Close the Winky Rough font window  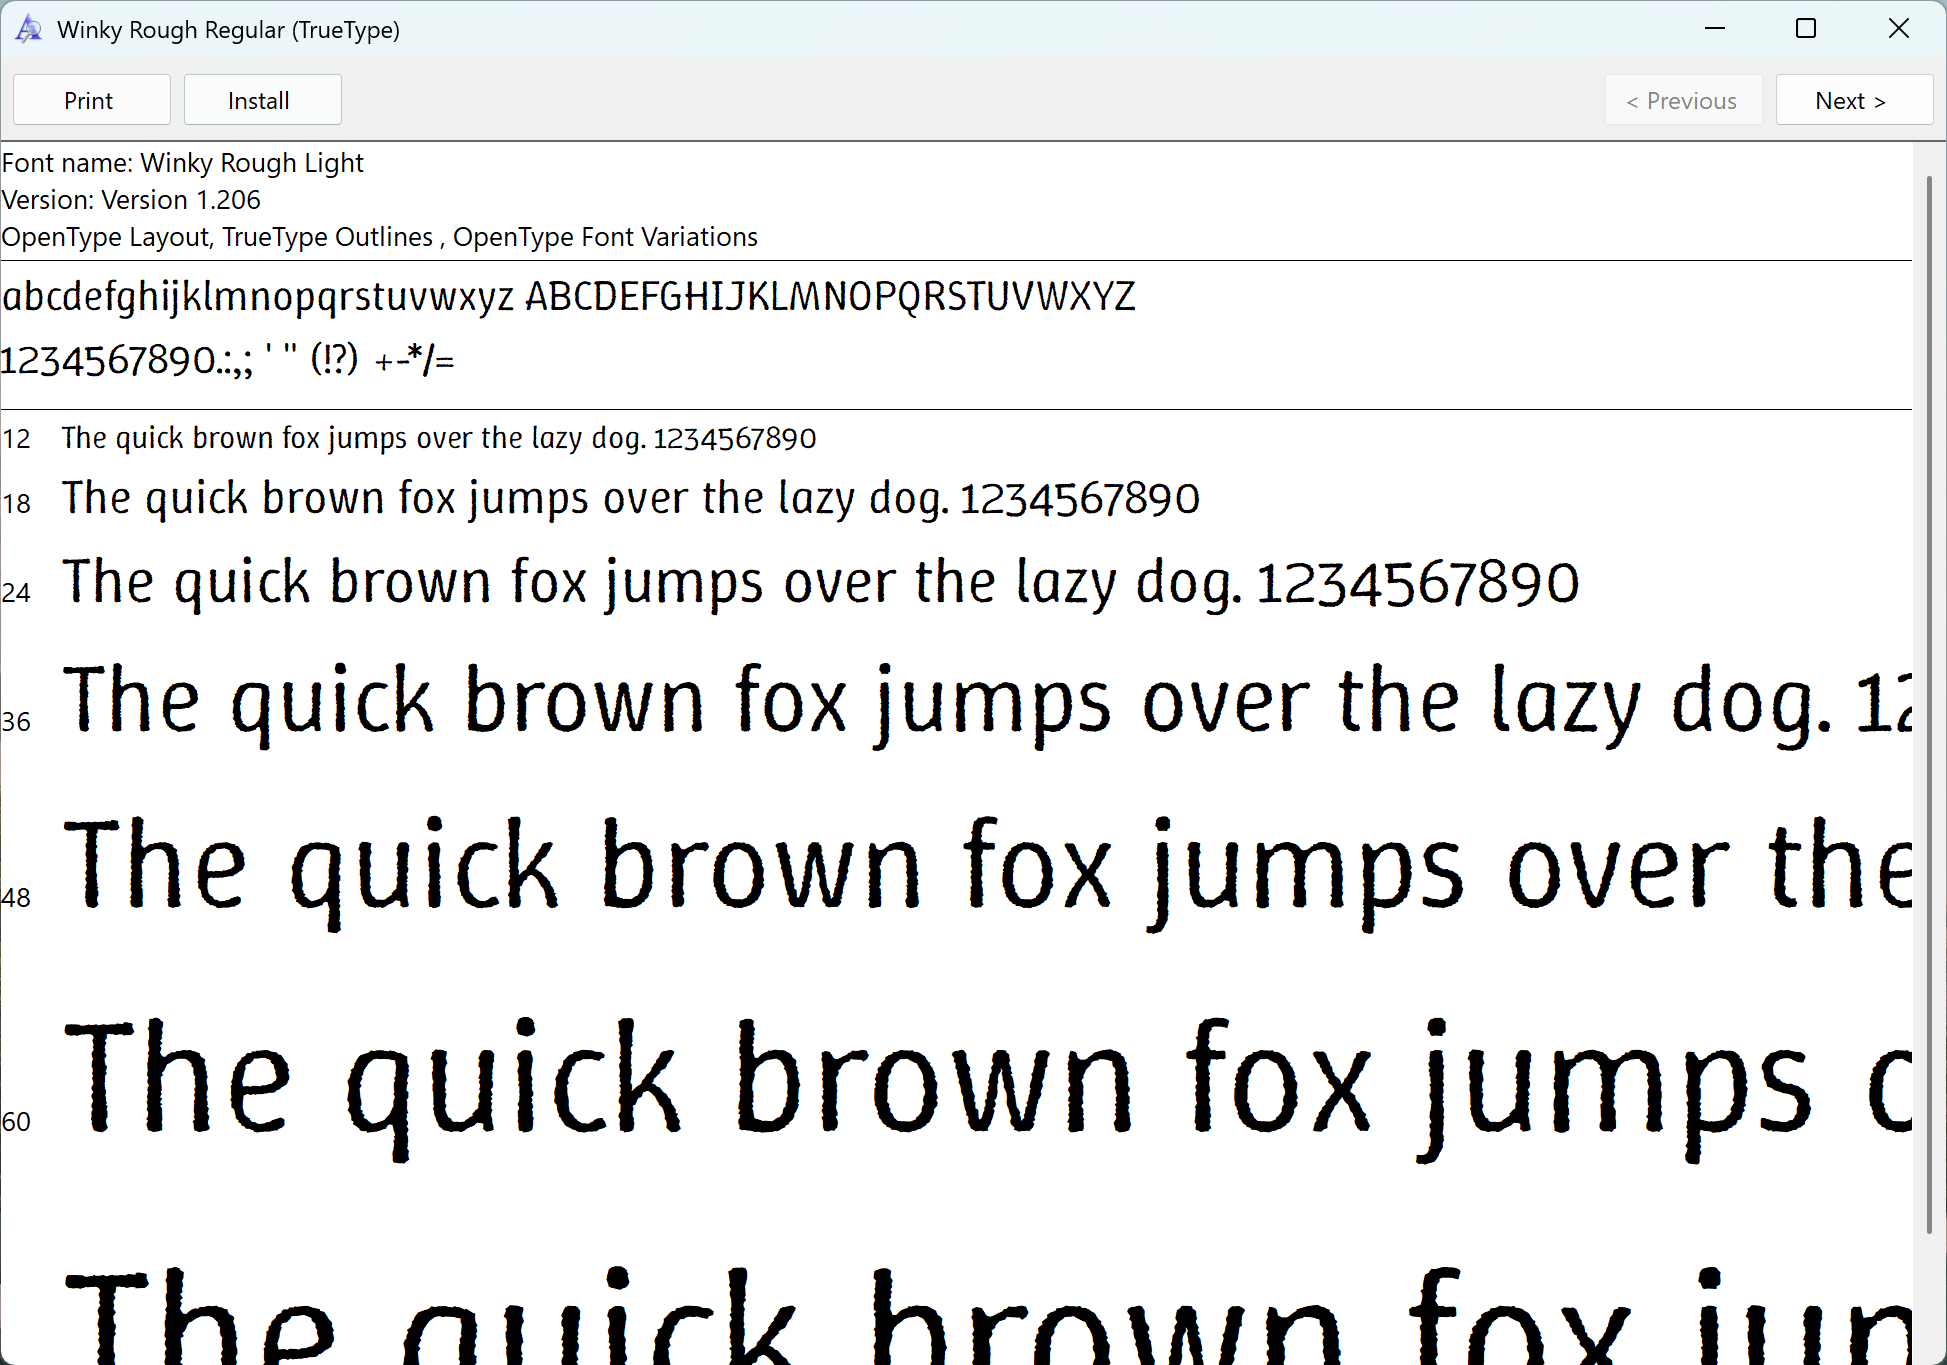point(1898,29)
